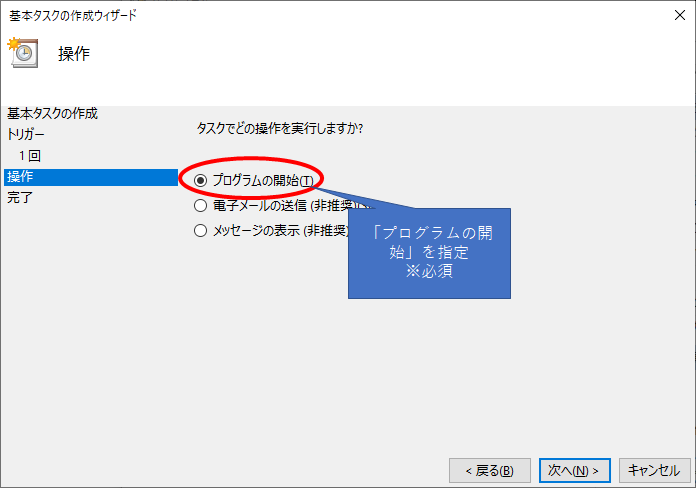Image resolution: width=696 pixels, height=488 pixels.
Task: Click the 次へ(N) > button
Action: pos(574,470)
